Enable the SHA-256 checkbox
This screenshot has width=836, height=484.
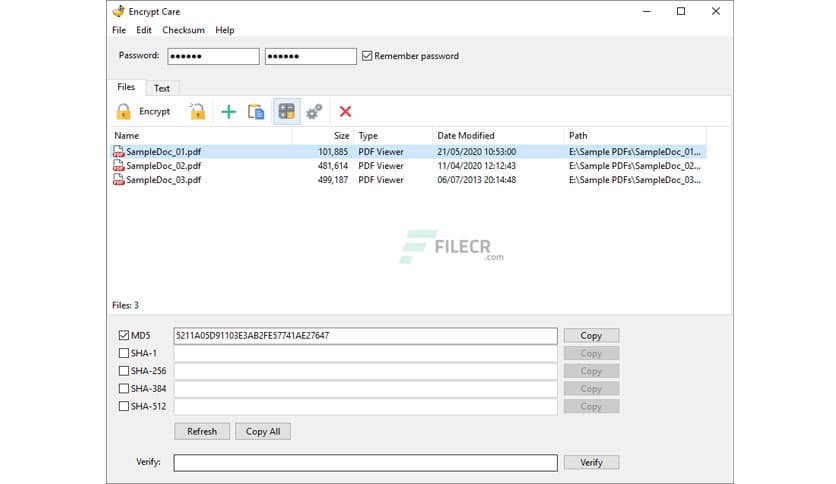tap(124, 370)
